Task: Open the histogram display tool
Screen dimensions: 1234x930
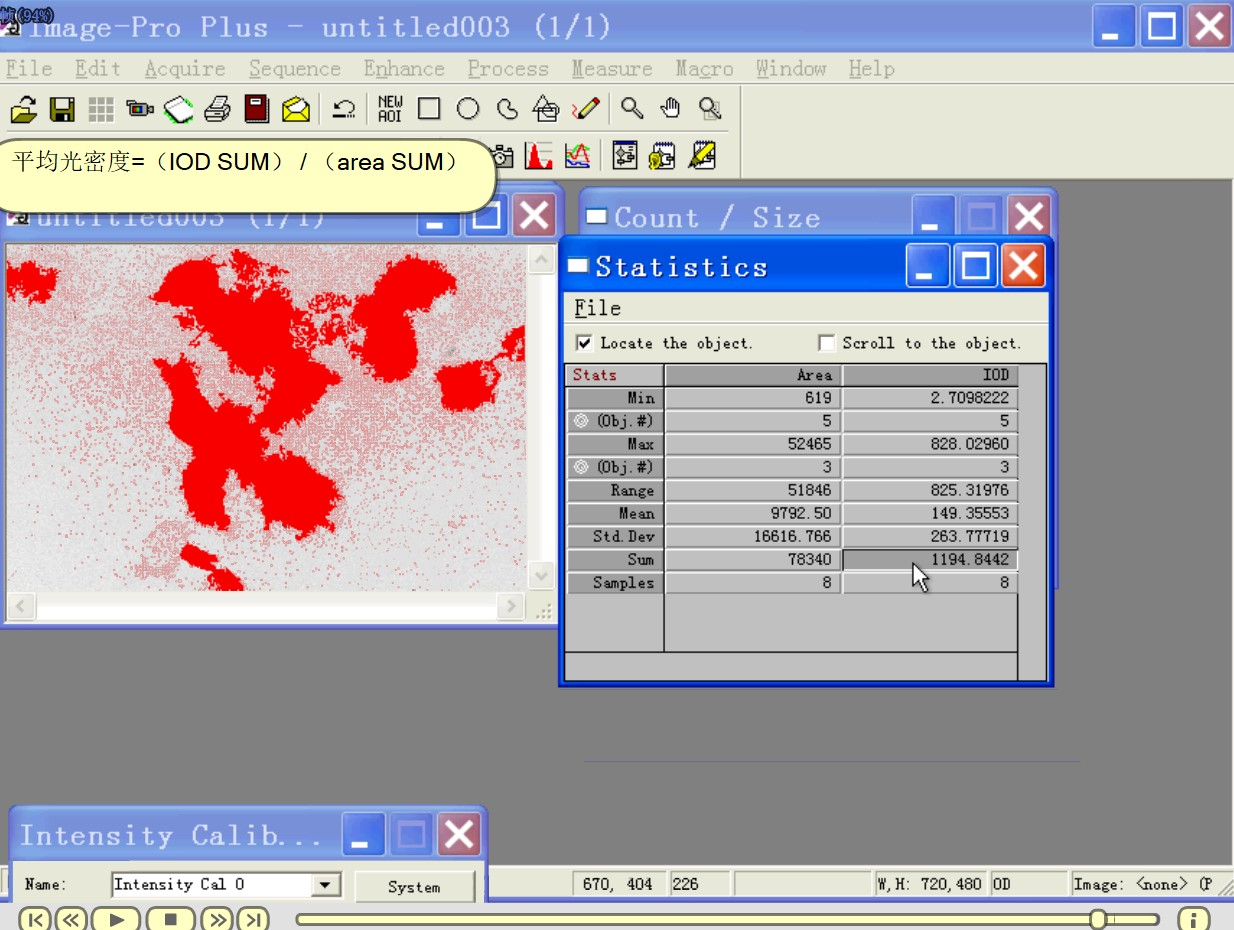Action: pos(538,155)
